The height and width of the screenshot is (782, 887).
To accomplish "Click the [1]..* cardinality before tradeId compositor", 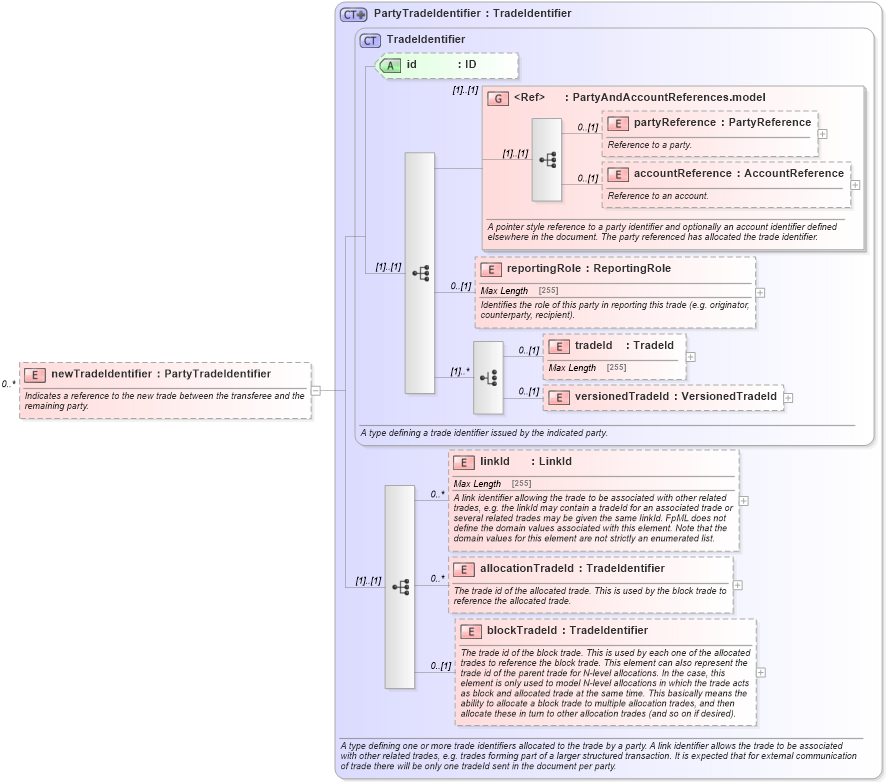I will click(x=460, y=371).
